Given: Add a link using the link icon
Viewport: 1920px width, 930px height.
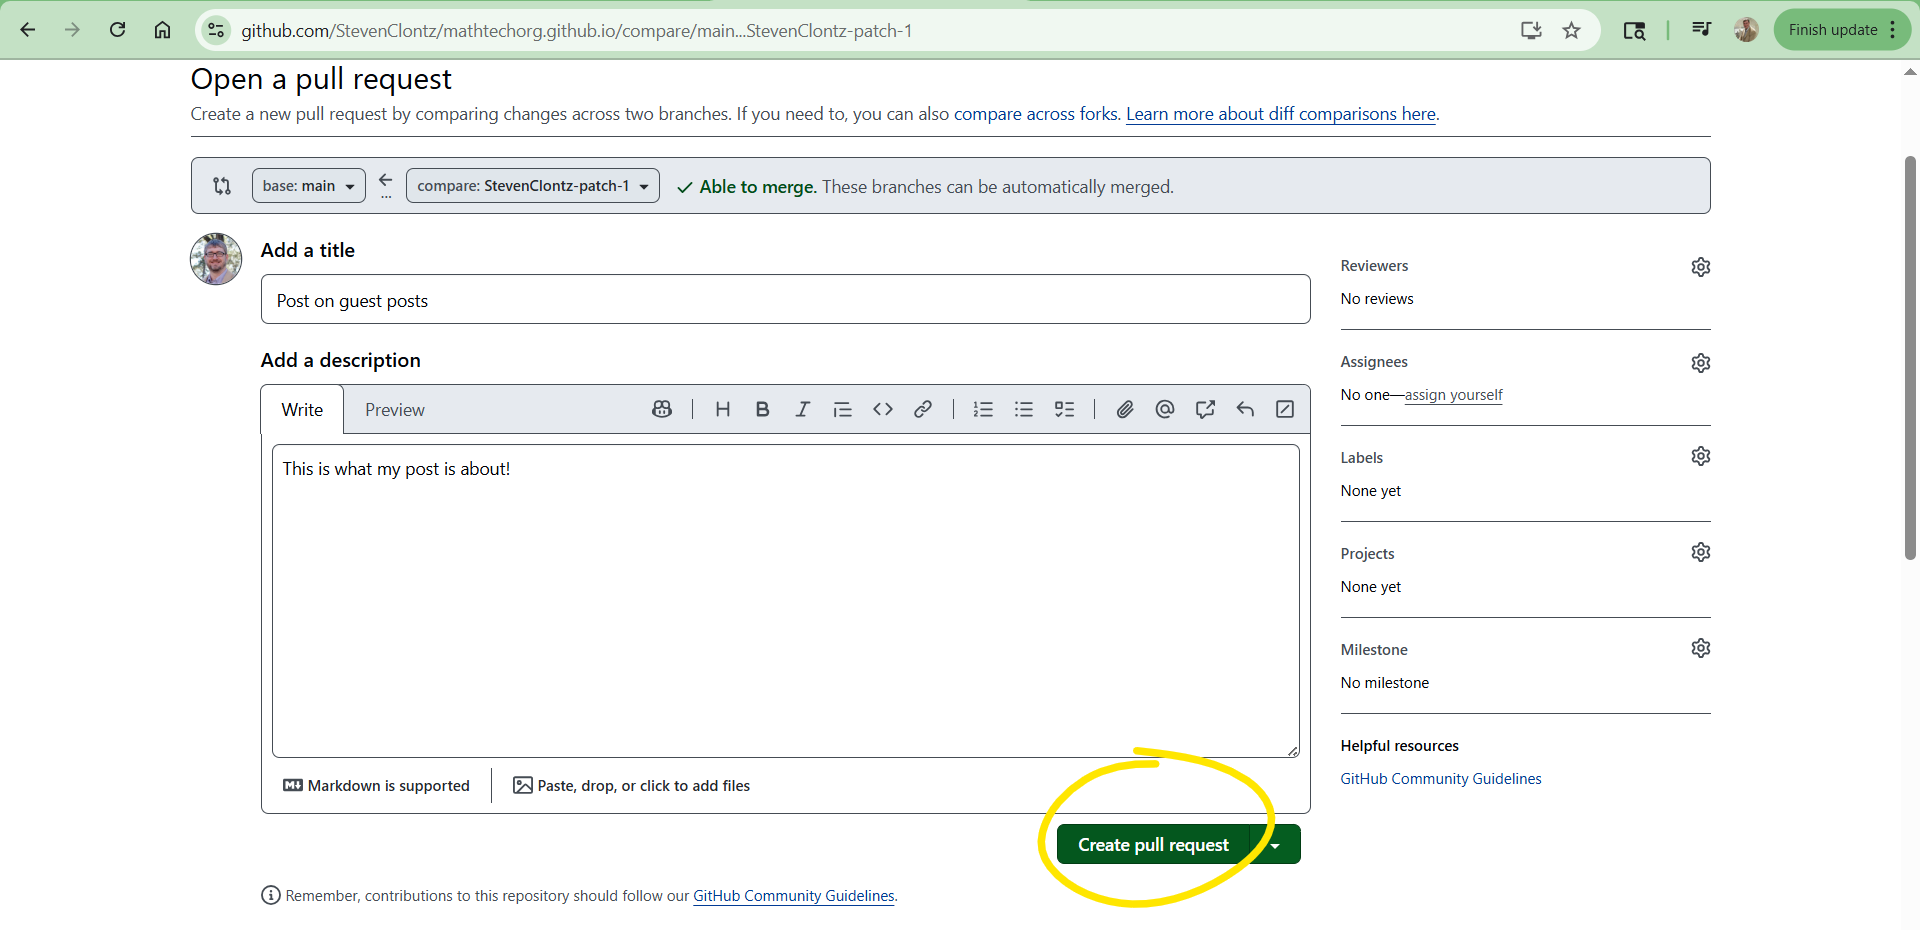Looking at the screenshot, I should tap(923, 409).
